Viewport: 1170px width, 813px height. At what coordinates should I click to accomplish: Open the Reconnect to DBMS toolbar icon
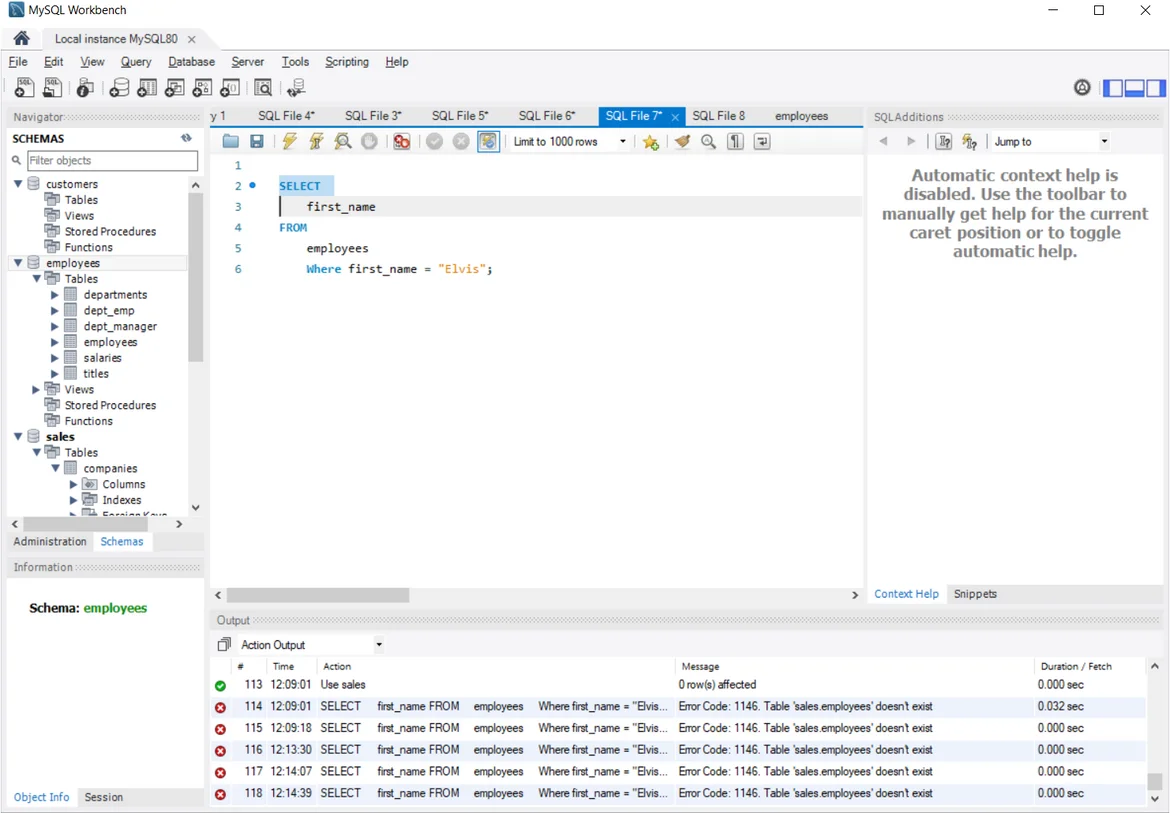(x=296, y=88)
